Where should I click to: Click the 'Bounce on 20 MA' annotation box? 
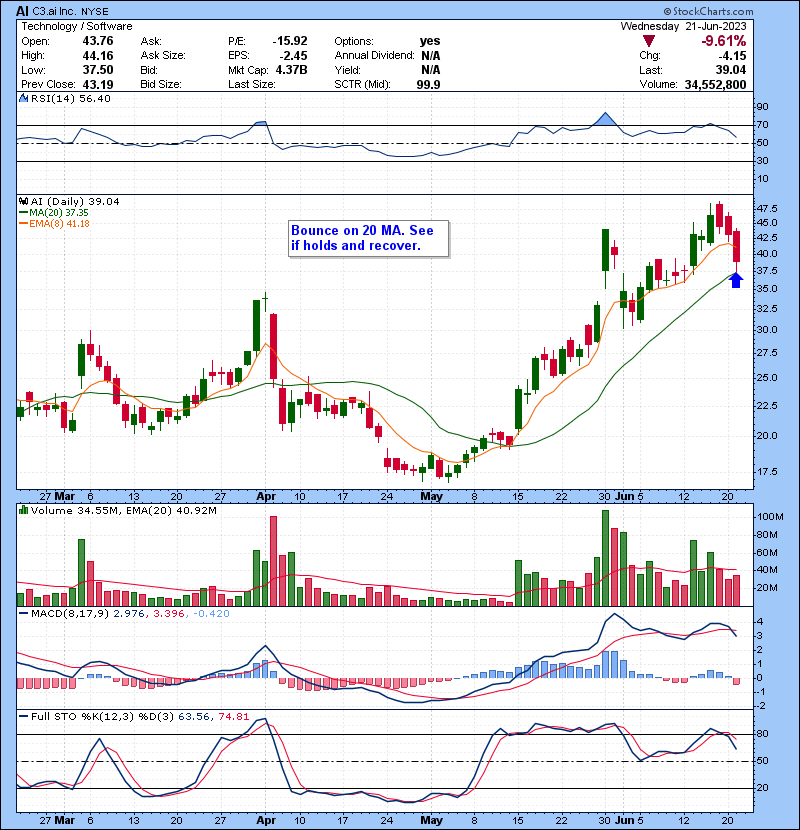(x=368, y=238)
